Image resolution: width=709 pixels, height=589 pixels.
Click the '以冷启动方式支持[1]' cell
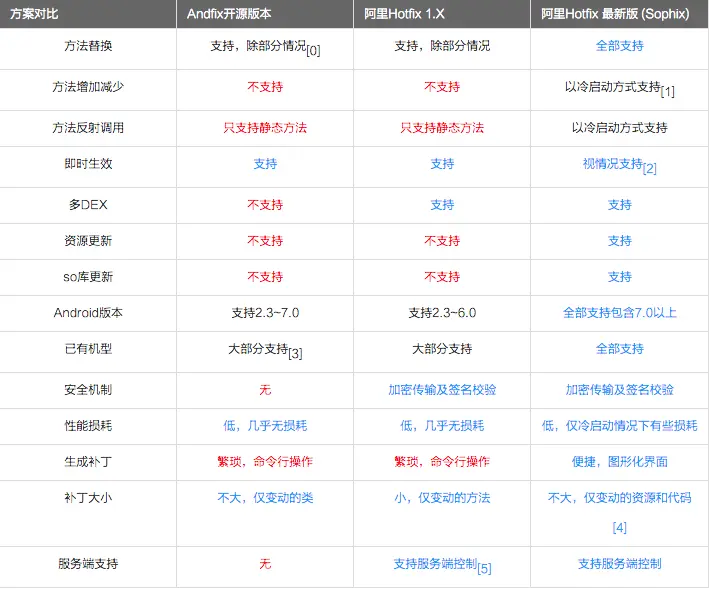tap(619, 89)
